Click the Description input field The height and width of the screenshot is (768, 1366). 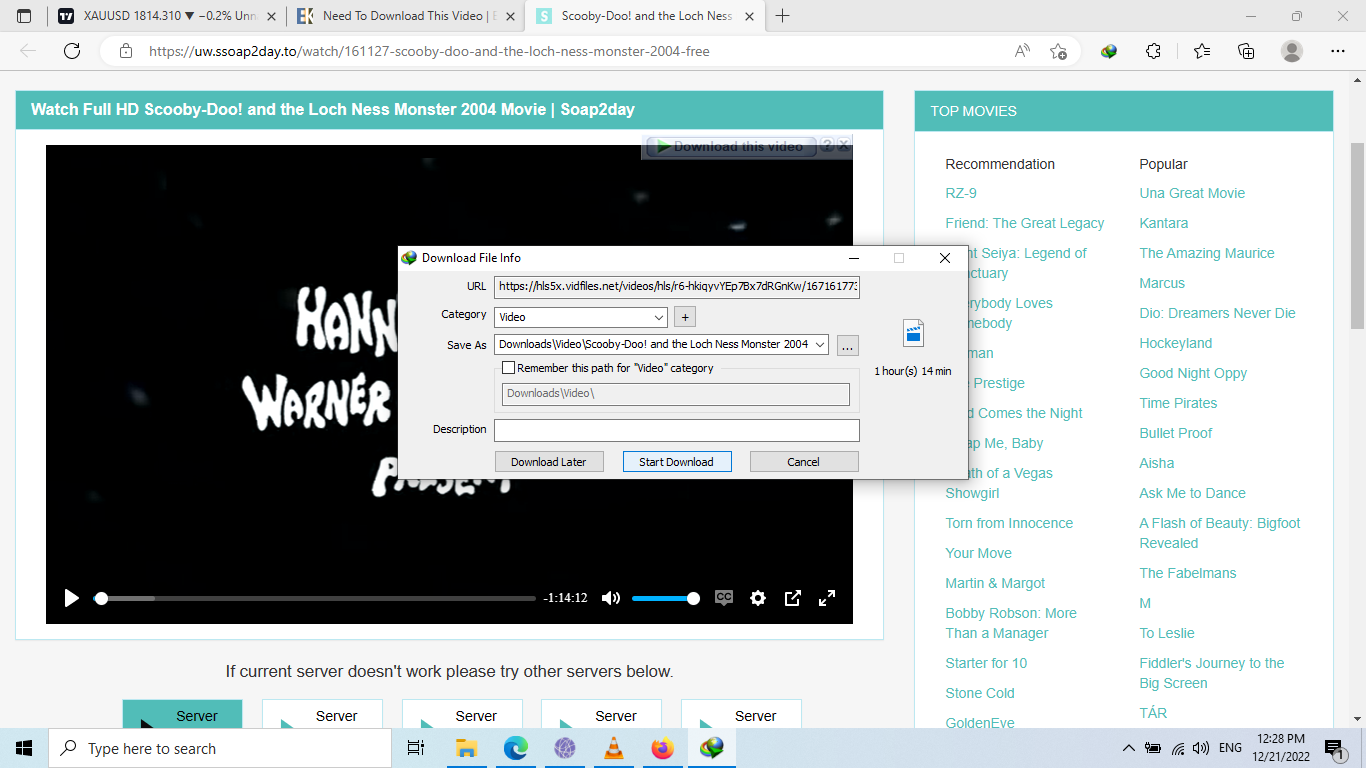tap(677, 430)
